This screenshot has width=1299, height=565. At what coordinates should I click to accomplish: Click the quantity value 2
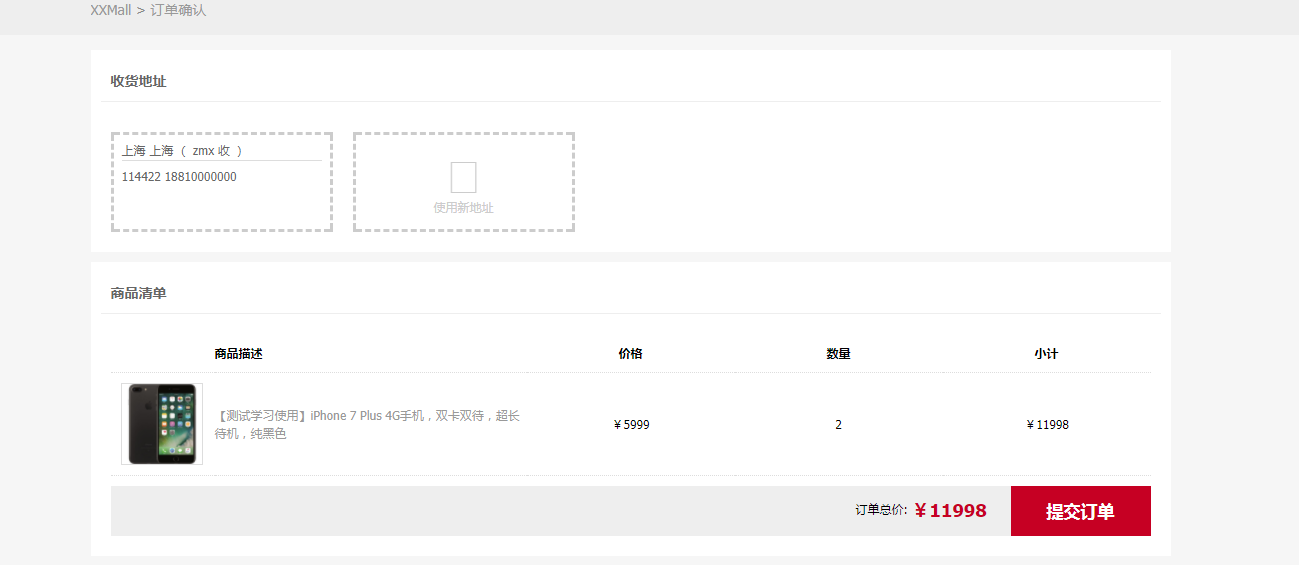point(839,425)
